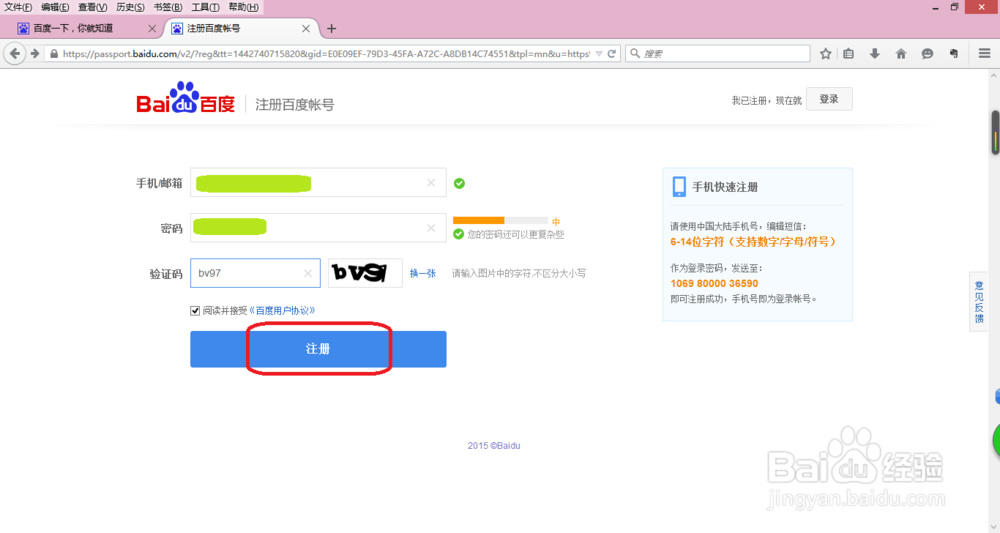This screenshot has width=1000, height=533.
Task: Clear the 手机/邮箱 field with X
Action: click(431, 183)
